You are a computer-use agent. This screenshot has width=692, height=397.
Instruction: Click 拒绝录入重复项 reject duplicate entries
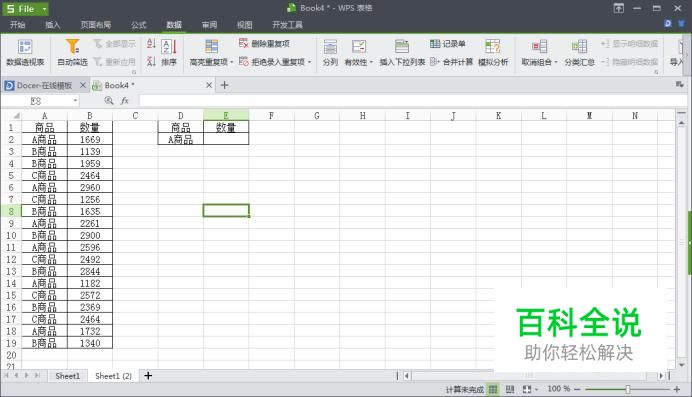(x=272, y=62)
